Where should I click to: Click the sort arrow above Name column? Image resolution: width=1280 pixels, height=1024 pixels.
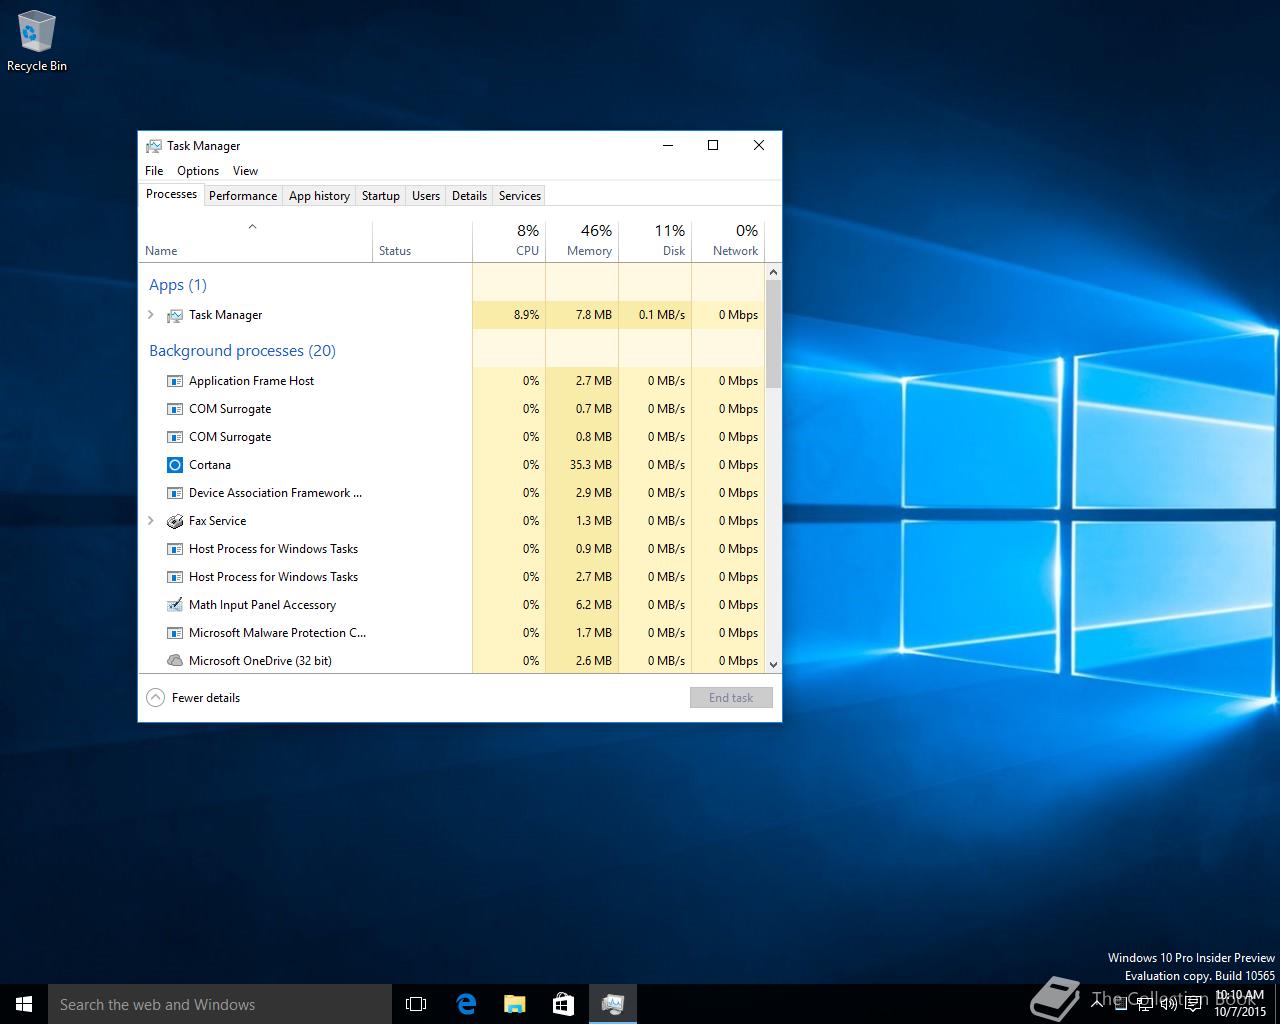click(x=252, y=227)
